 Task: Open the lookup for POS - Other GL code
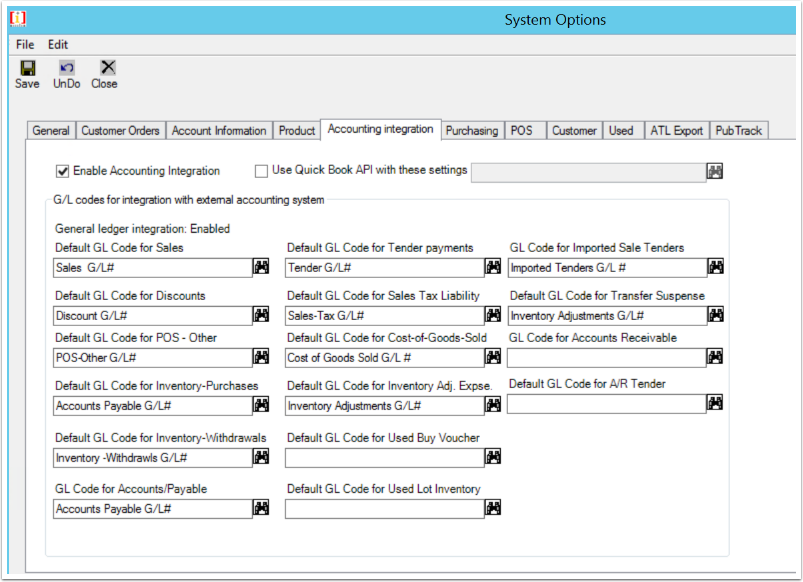[x=261, y=357]
